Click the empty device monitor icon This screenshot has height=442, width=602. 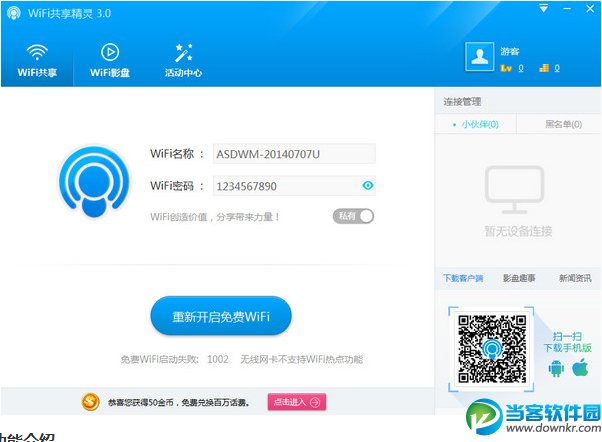point(514,190)
